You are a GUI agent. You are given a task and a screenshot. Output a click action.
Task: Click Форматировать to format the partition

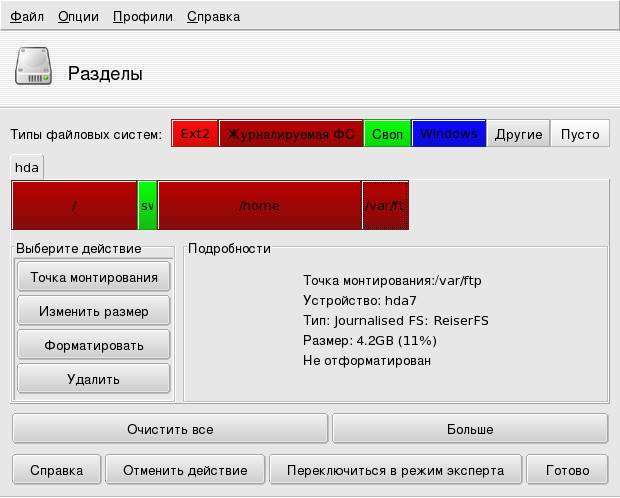click(94, 345)
